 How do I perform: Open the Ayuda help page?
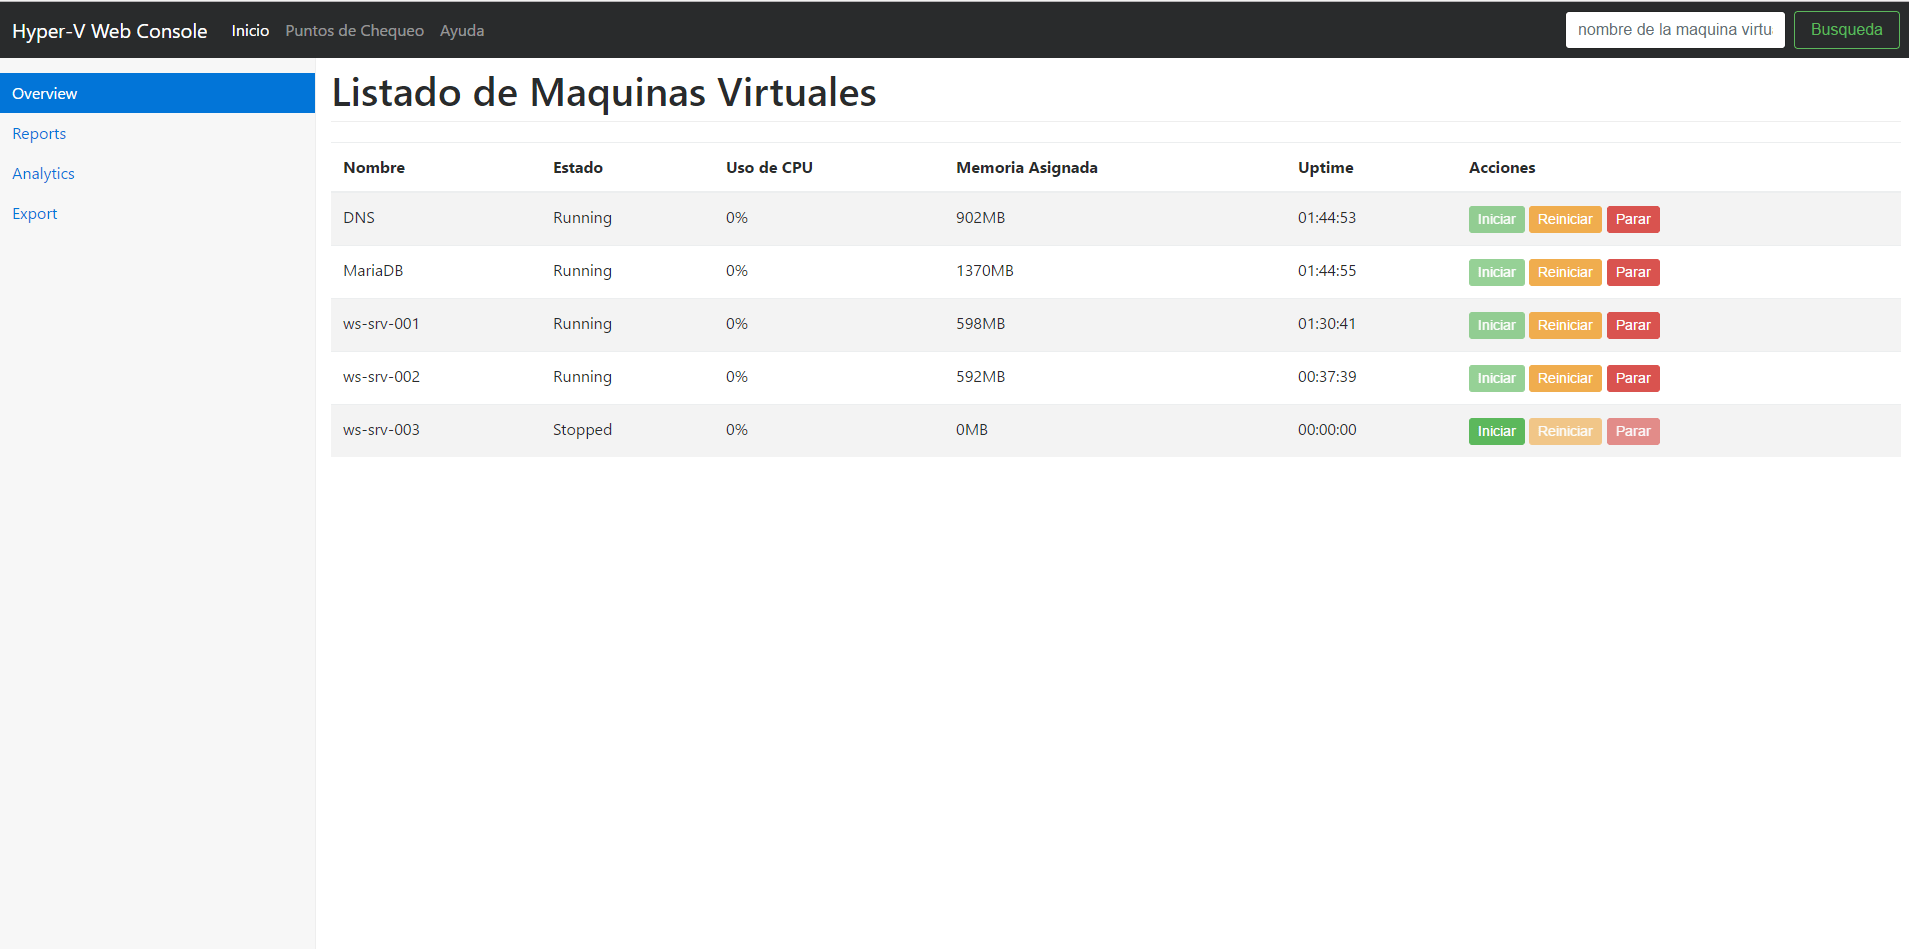pos(462,30)
